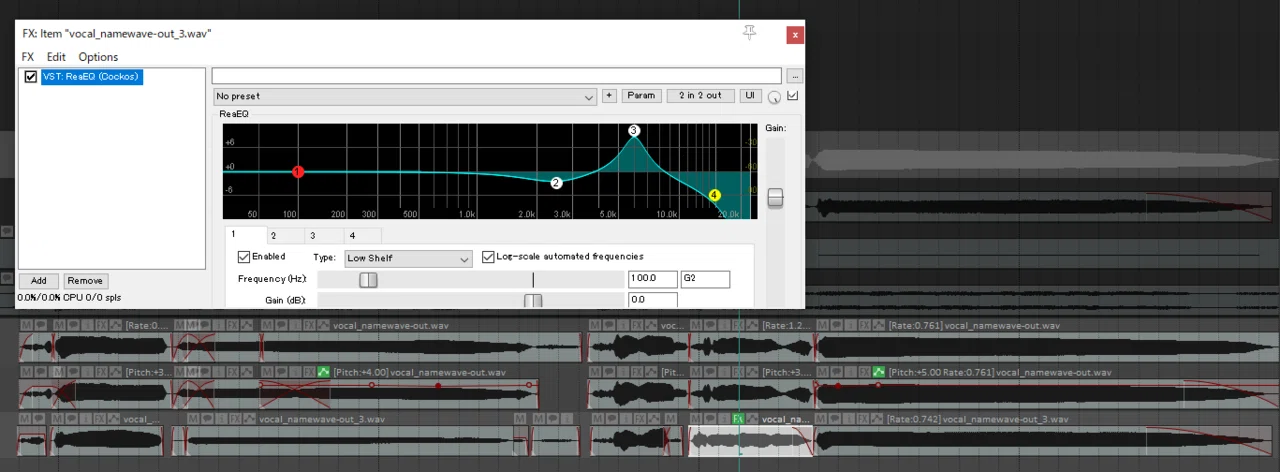Select EQ band point 4 on graph

(715, 196)
